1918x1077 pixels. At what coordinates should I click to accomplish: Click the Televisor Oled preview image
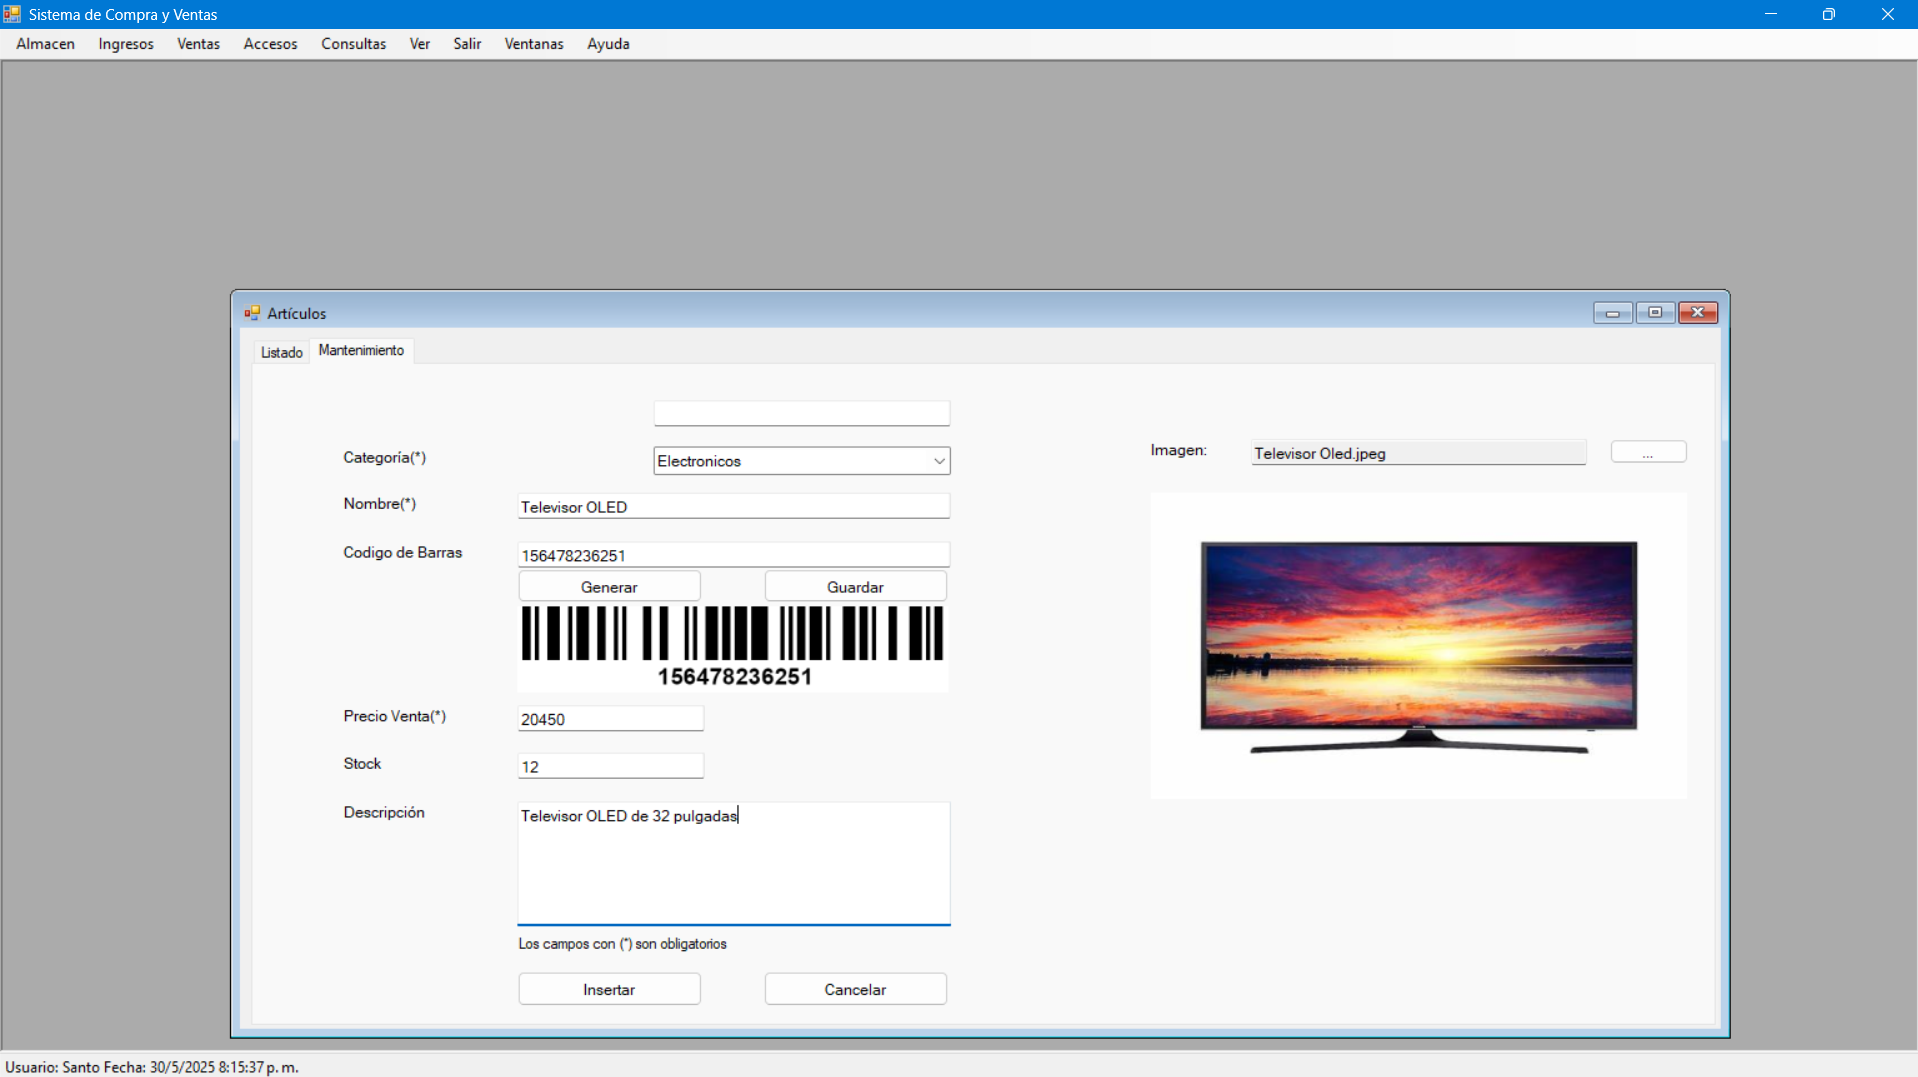coord(1418,645)
